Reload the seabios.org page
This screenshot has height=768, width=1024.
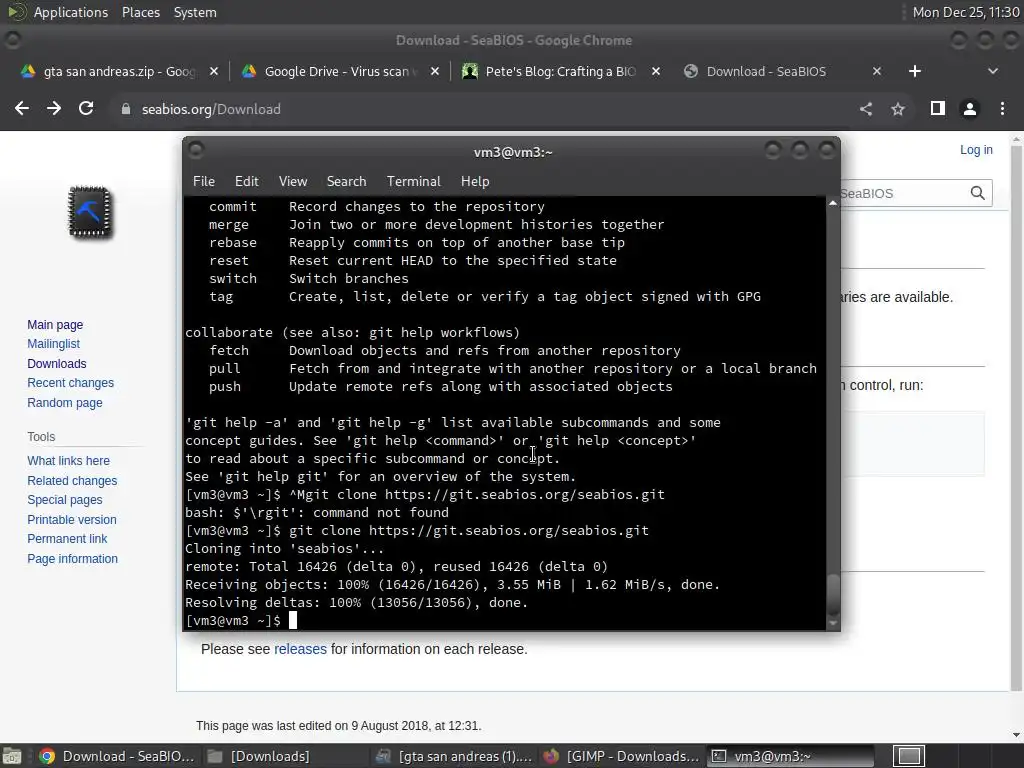tap(86, 108)
